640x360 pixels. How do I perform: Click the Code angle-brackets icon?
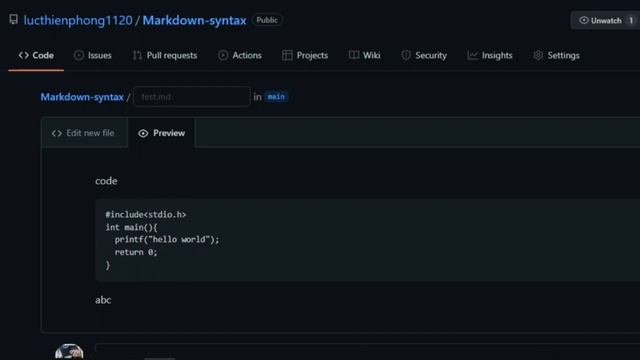point(24,55)
